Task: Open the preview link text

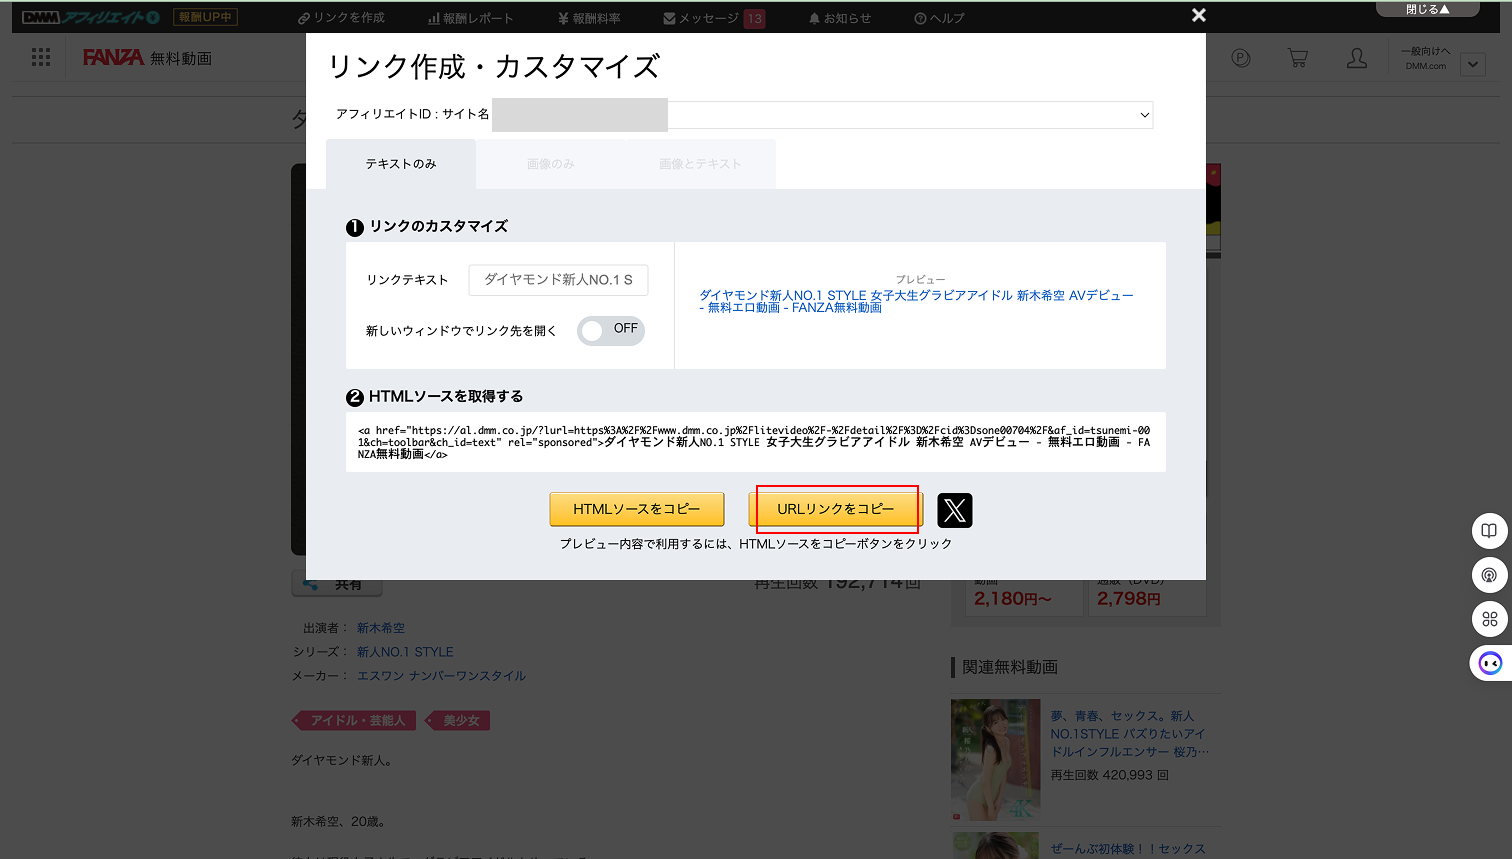Action: point(916,301)
